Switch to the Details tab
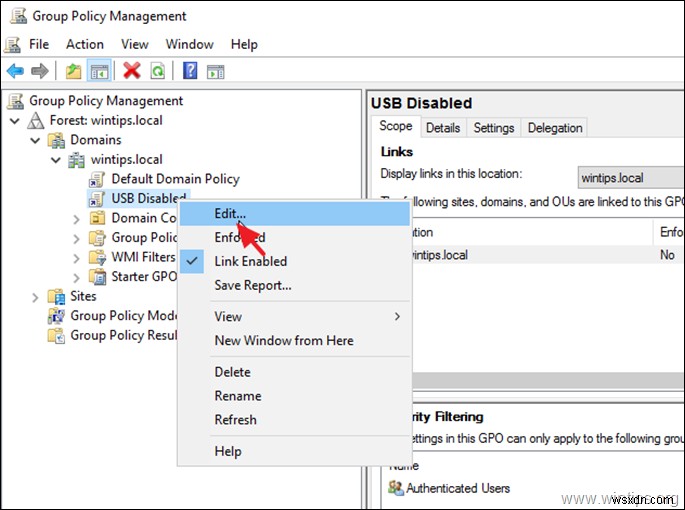 click(x=443, y=128)
